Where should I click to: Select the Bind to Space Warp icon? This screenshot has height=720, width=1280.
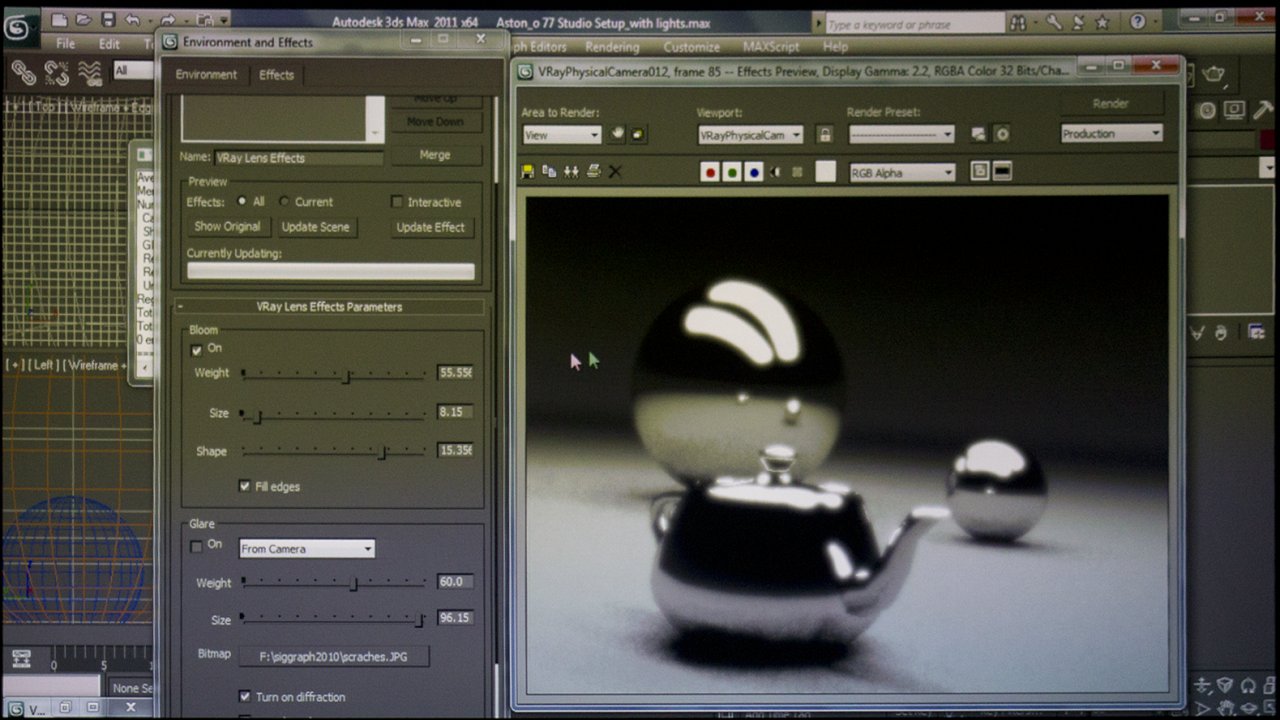click(x=90, y=73)
